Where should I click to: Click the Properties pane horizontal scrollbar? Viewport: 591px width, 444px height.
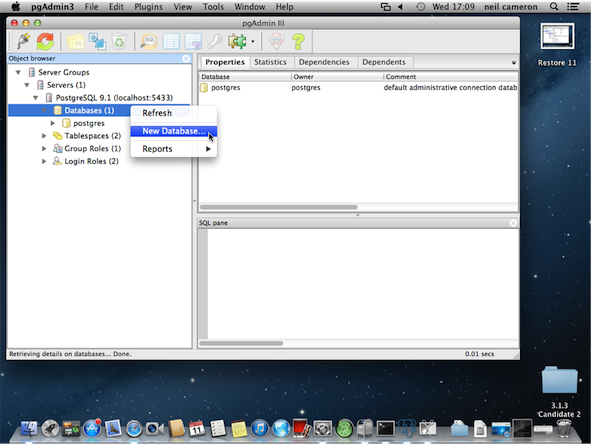pos(279,207)
